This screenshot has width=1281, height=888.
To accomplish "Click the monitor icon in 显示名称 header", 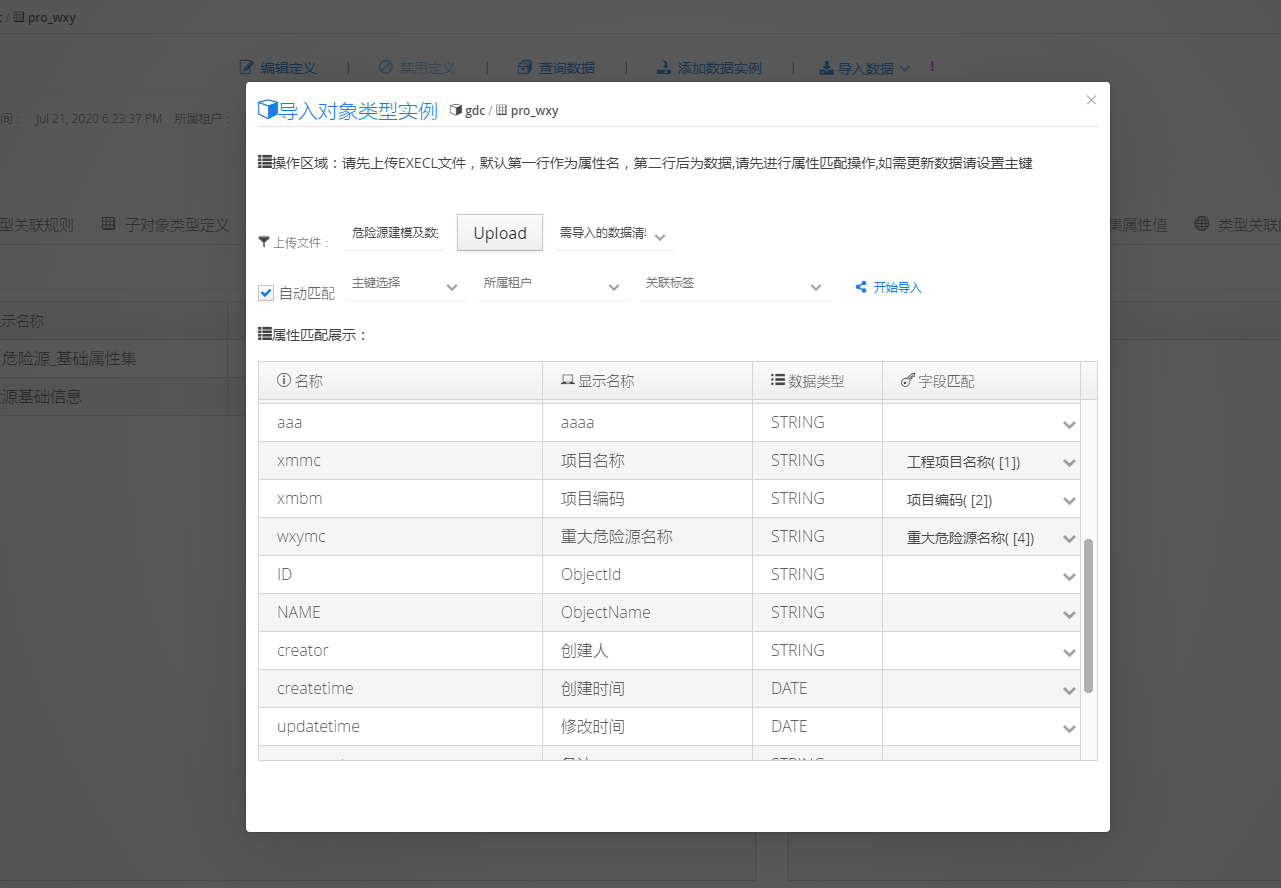I will (567, 381).
